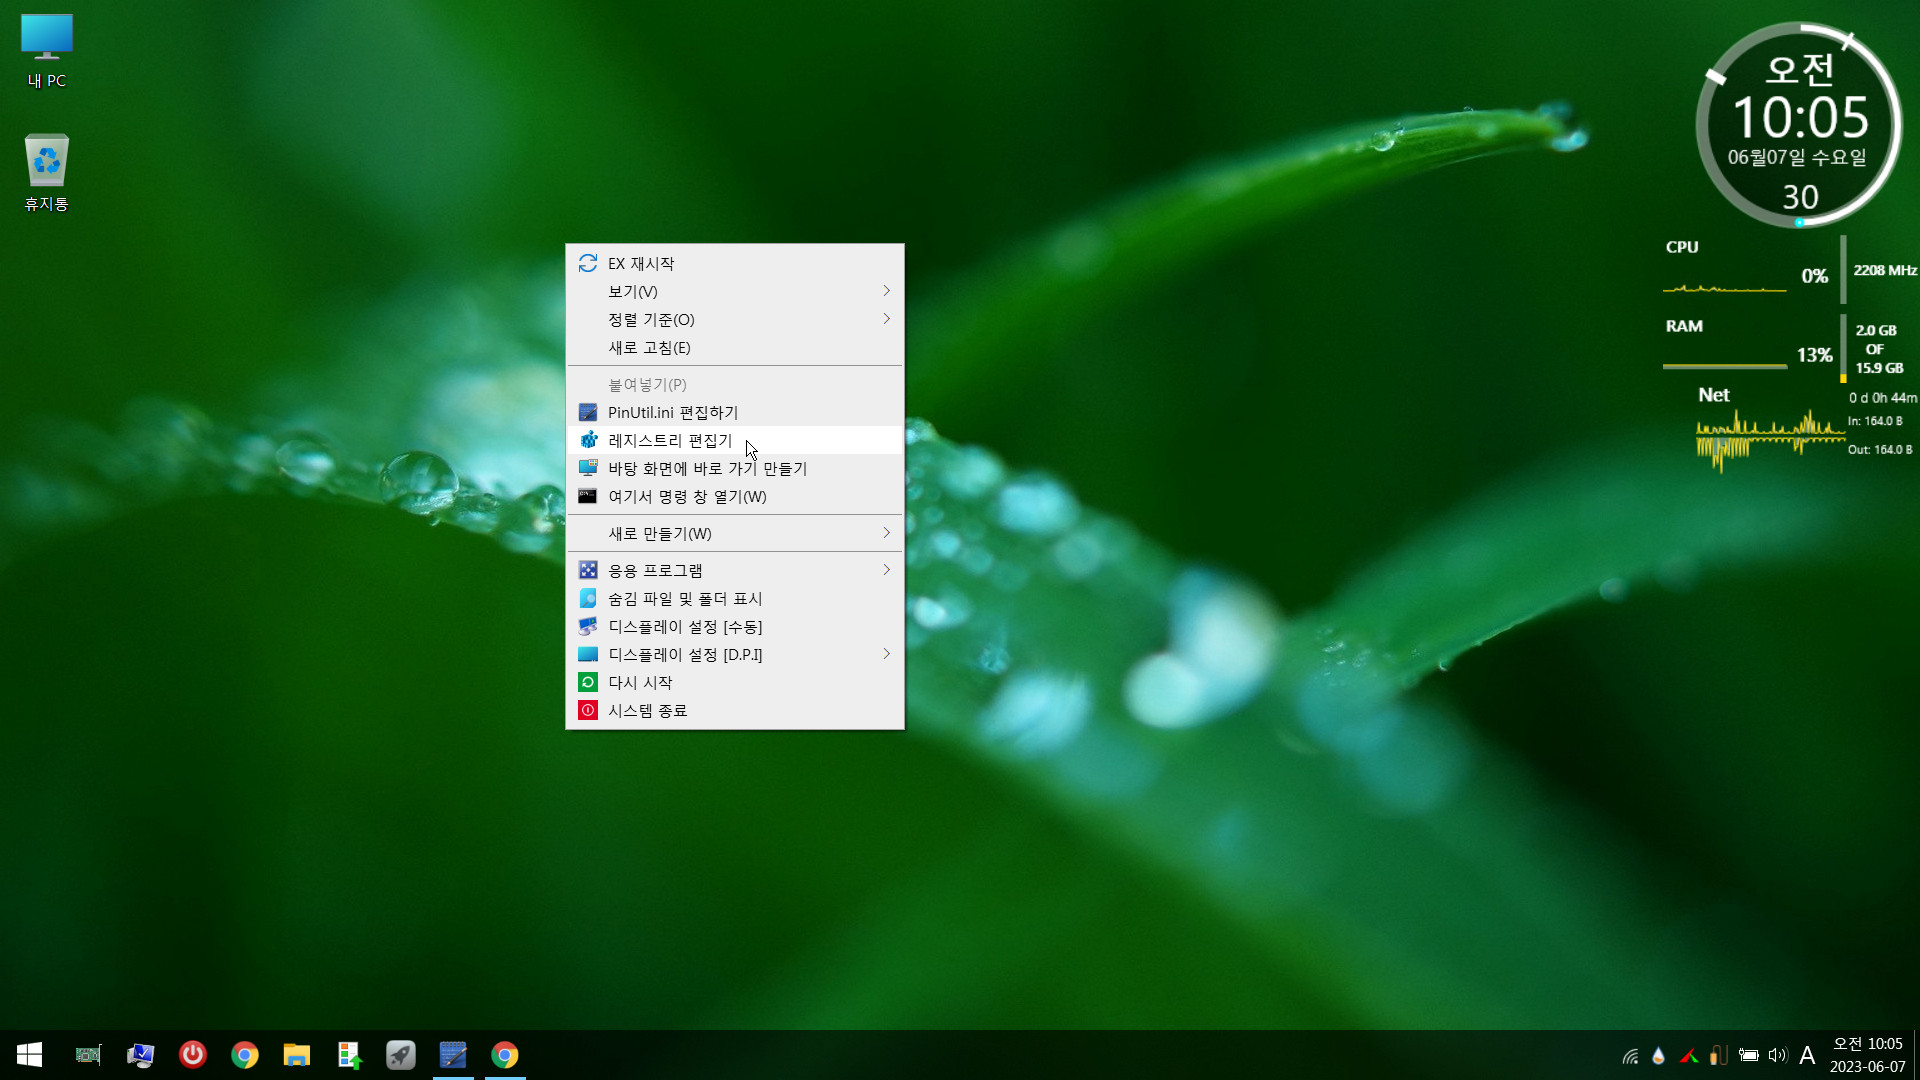Open the volume speaker tray icon
Screen dimensions: 1920x1080
1777,1055
